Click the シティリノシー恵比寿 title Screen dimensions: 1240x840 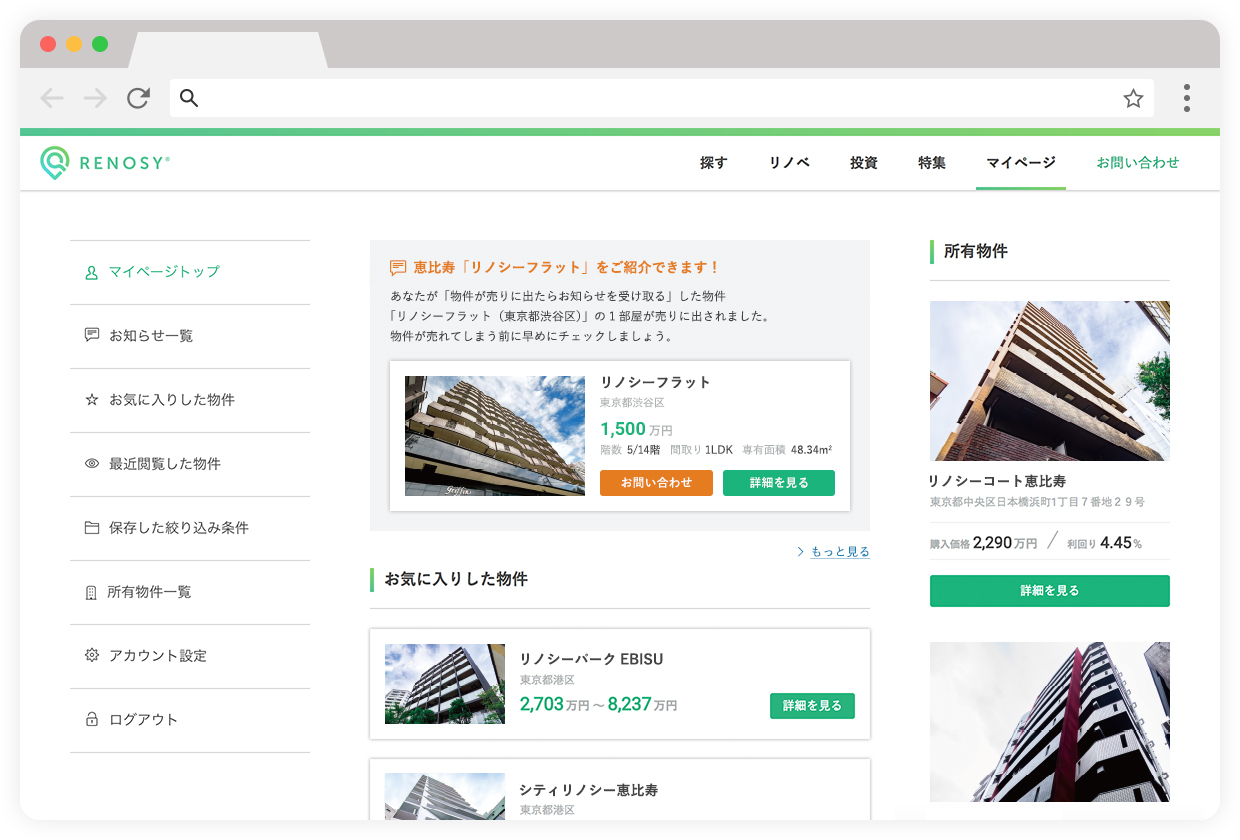click(589, 790)
